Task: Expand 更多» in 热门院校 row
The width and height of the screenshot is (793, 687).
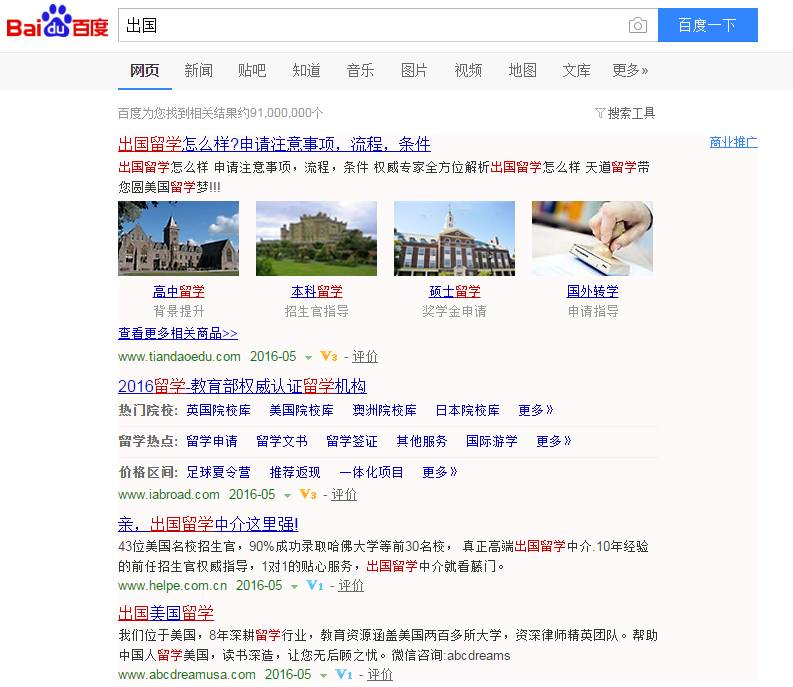Action: coord(536,410)
